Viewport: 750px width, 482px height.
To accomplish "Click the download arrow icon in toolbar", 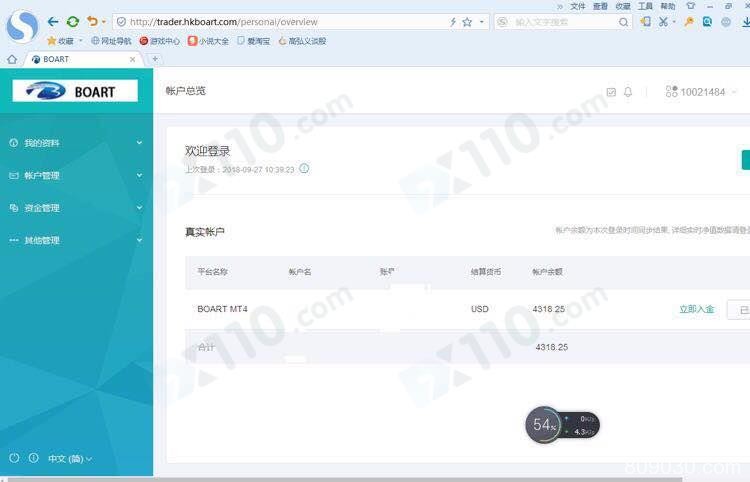I will (x=746, y=22).
